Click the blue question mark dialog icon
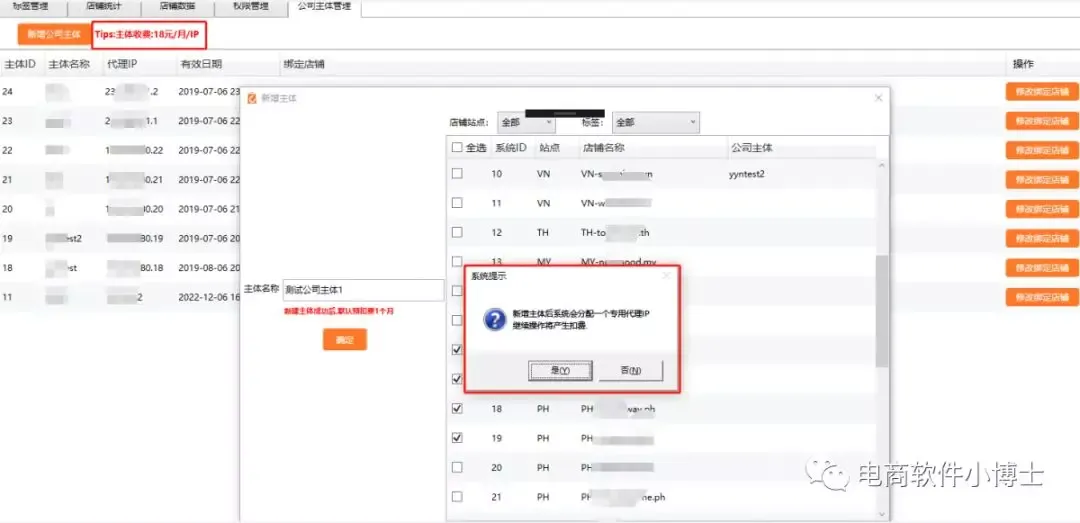This screenshot has width=1080, height=523. [495, 319]
